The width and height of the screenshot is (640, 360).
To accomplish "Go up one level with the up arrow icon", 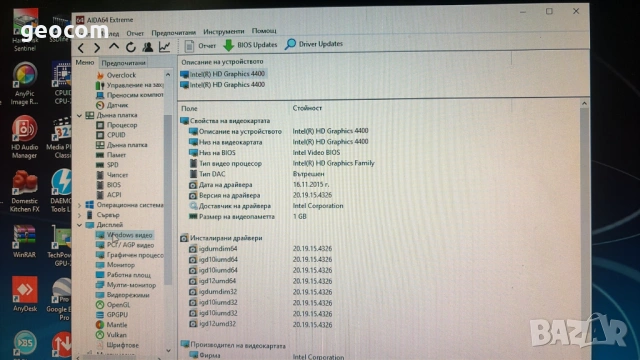I will point(114,47).
